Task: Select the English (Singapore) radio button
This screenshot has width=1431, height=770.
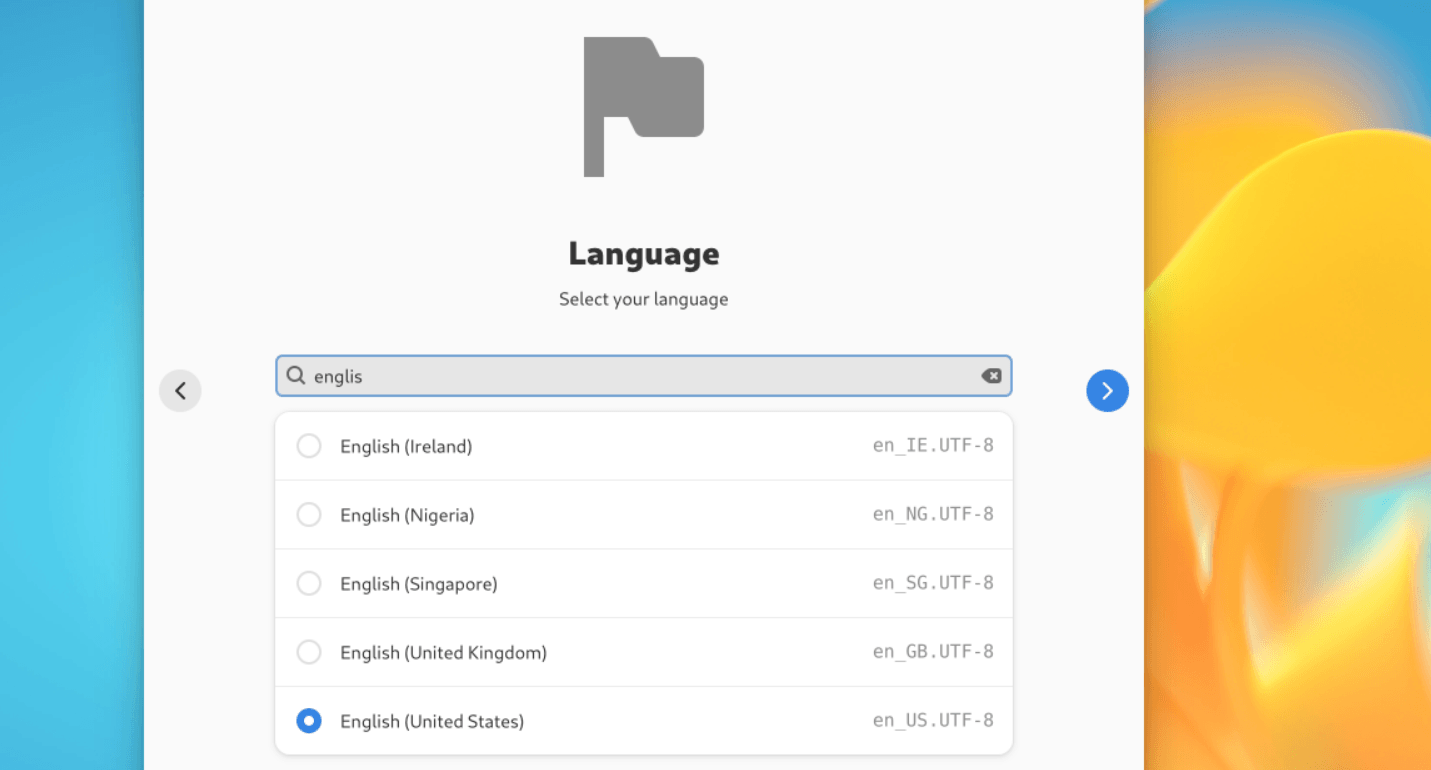Action: click(x=309, y=583)
